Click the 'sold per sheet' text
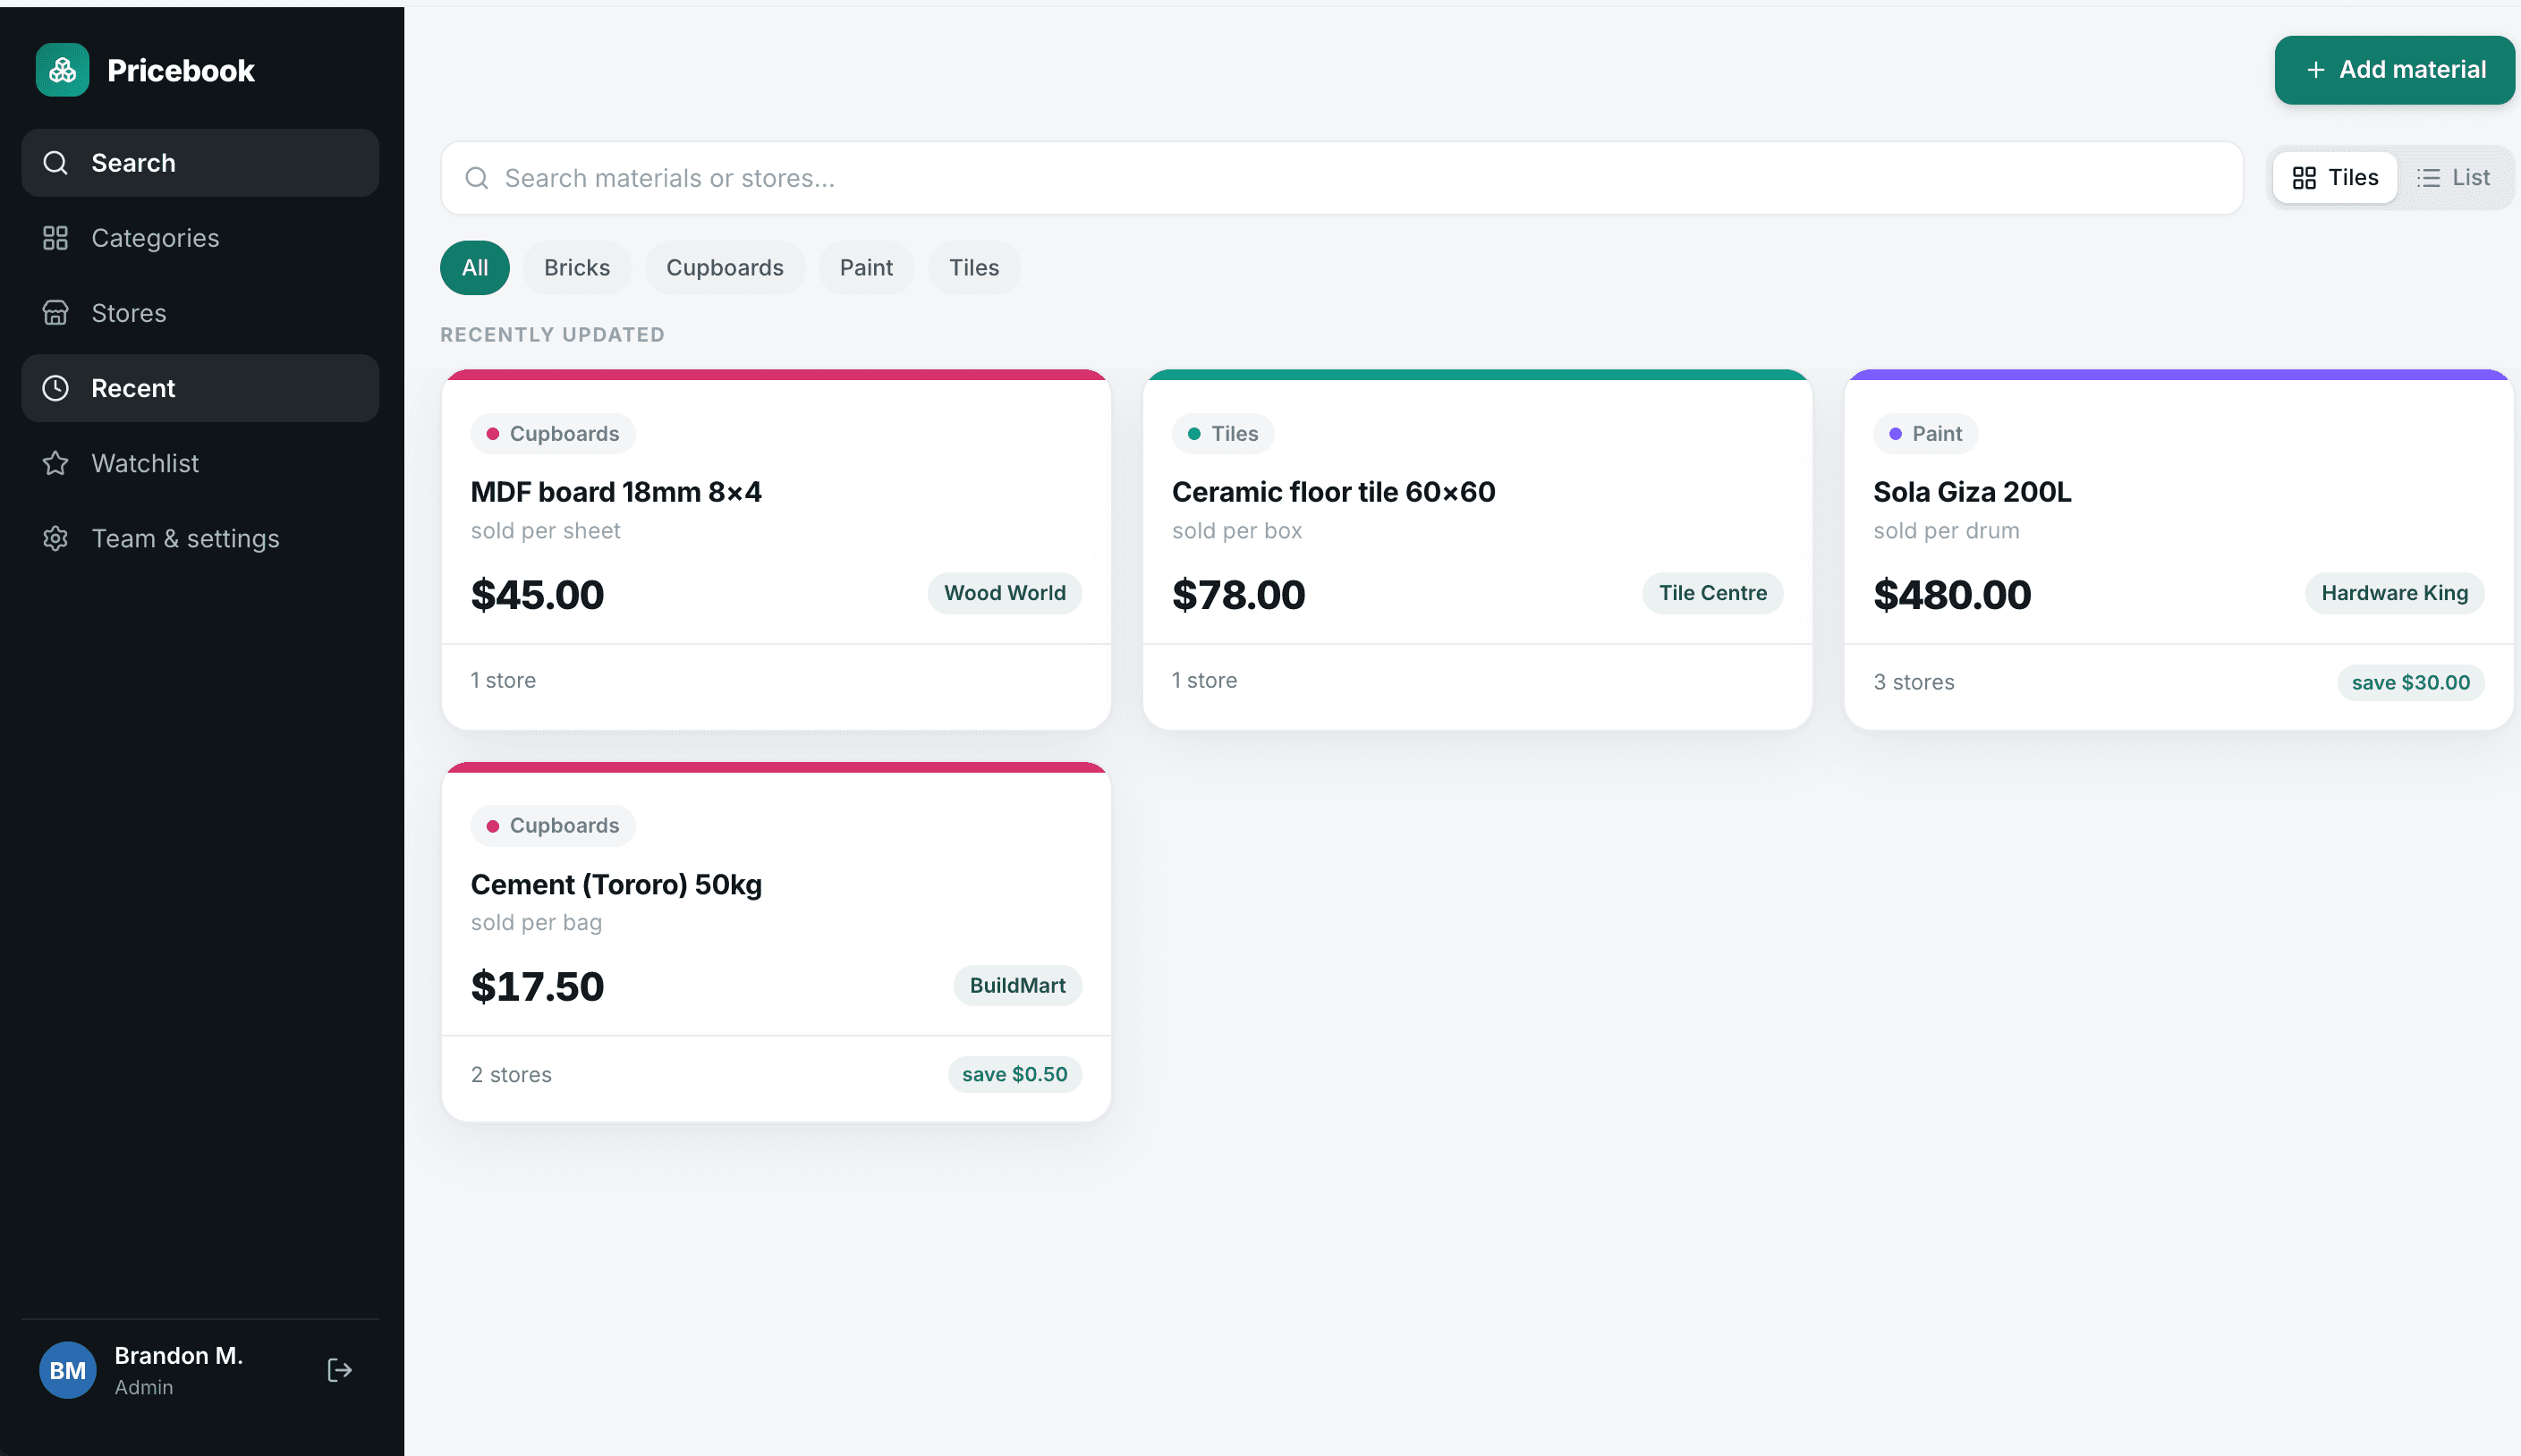Viewport: 2521px width, 1456px height. click(545, 531)
